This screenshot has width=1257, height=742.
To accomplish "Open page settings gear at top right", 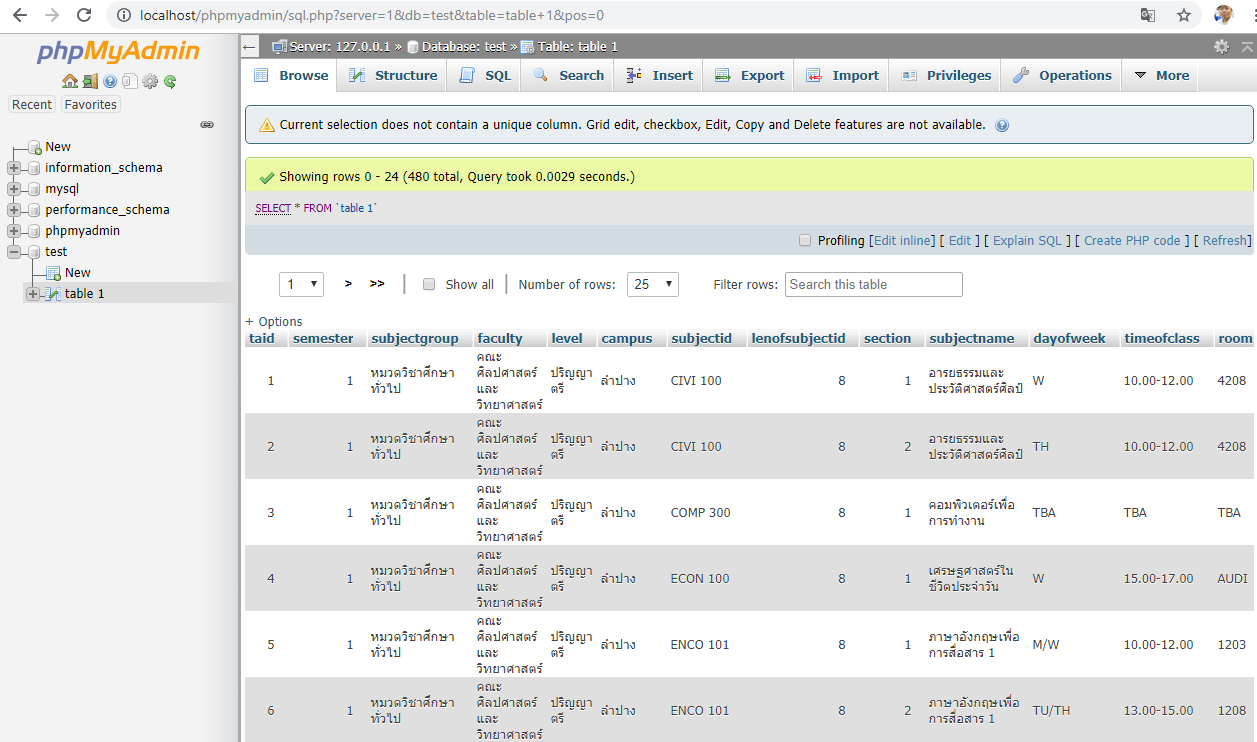I will (x=1221, y=47).
